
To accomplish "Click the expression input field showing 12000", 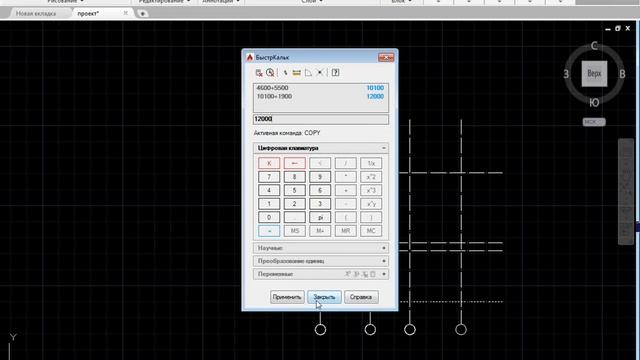I will tap(320, 119).
